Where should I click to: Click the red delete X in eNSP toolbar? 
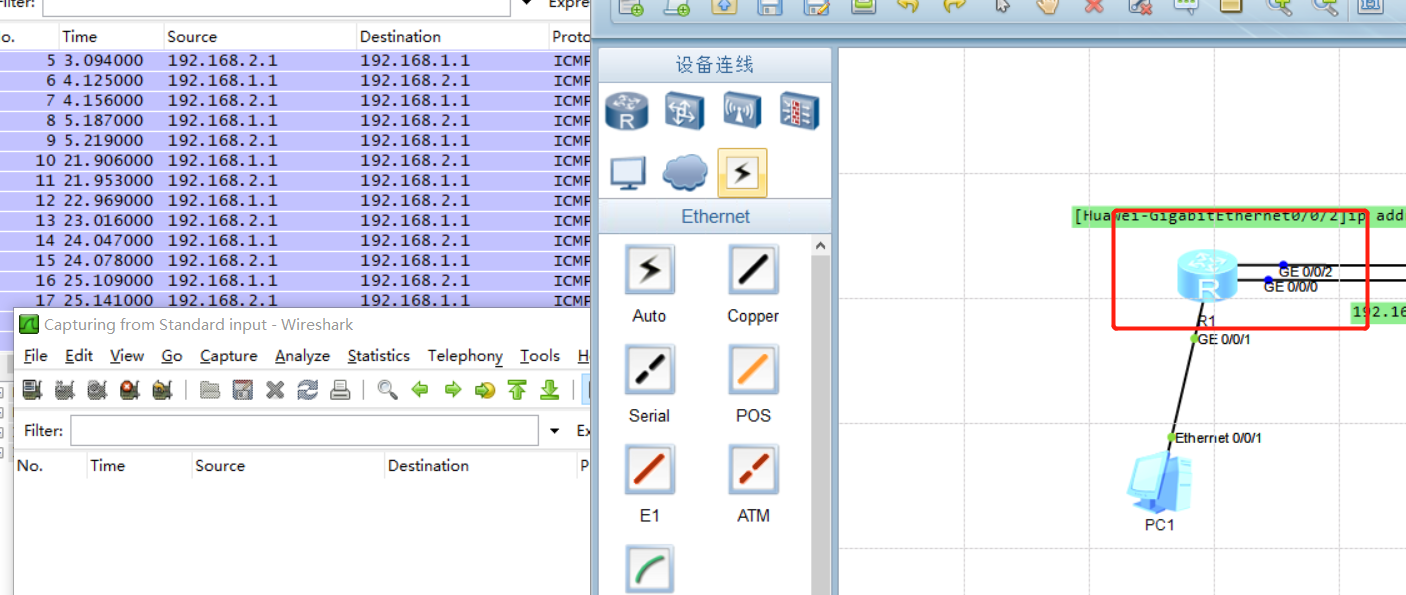(x=1094, y=6)
